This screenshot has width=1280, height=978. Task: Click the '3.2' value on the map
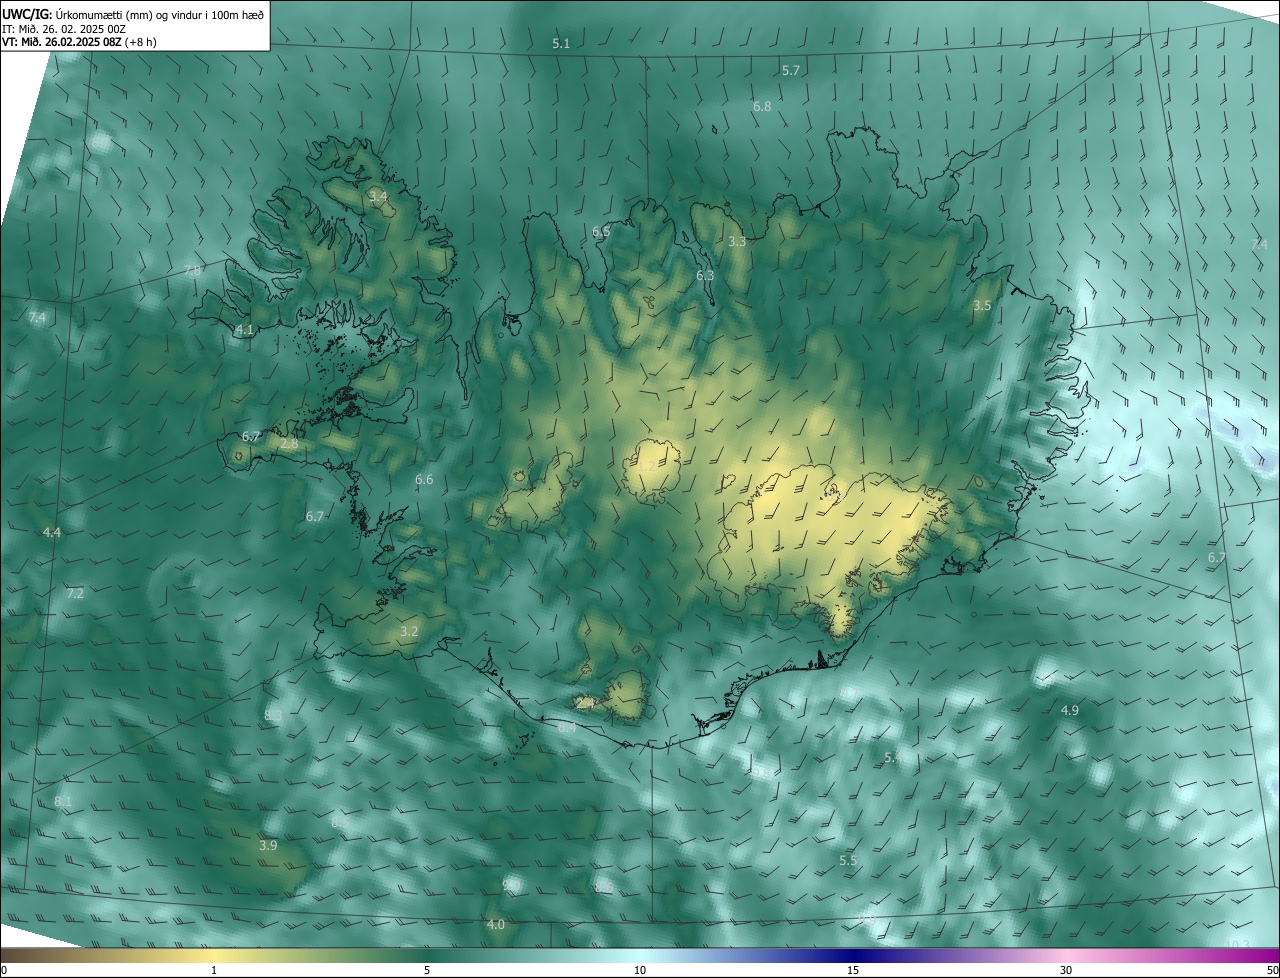tap(409, 631)
